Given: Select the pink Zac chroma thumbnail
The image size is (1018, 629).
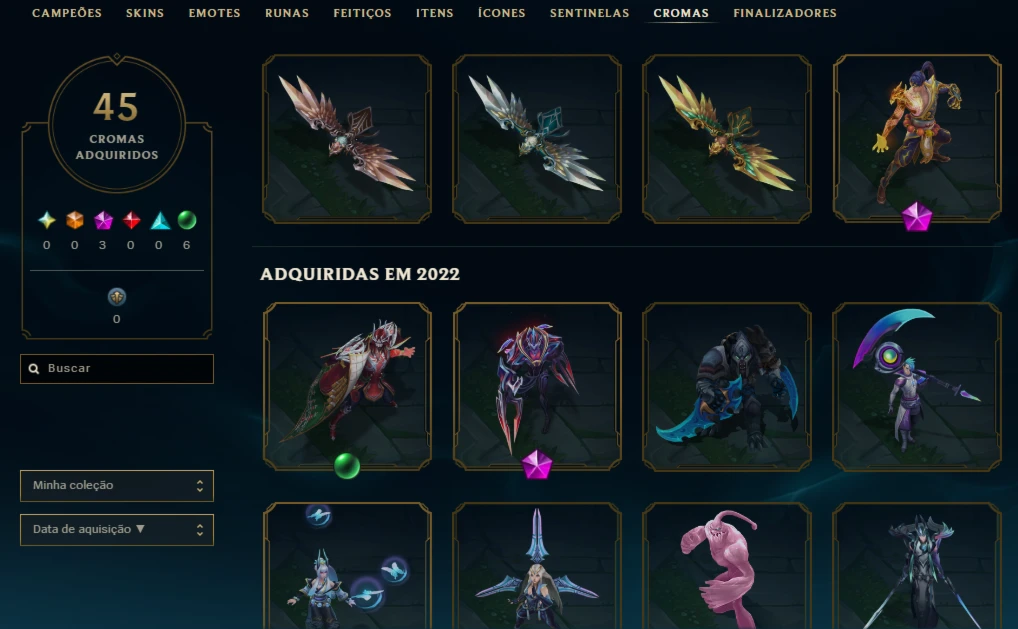Looking at the screenshot, I should tap(726, 565).
